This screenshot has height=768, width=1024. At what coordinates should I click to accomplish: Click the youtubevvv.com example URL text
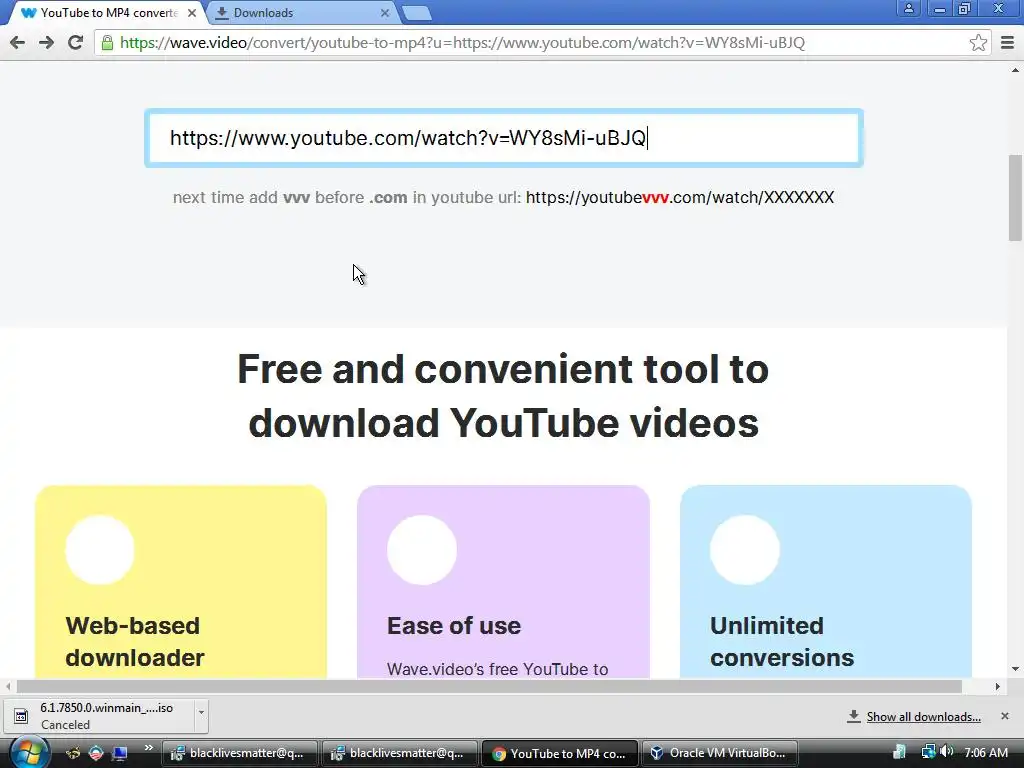pyautogui.click(x=680, y=197)
